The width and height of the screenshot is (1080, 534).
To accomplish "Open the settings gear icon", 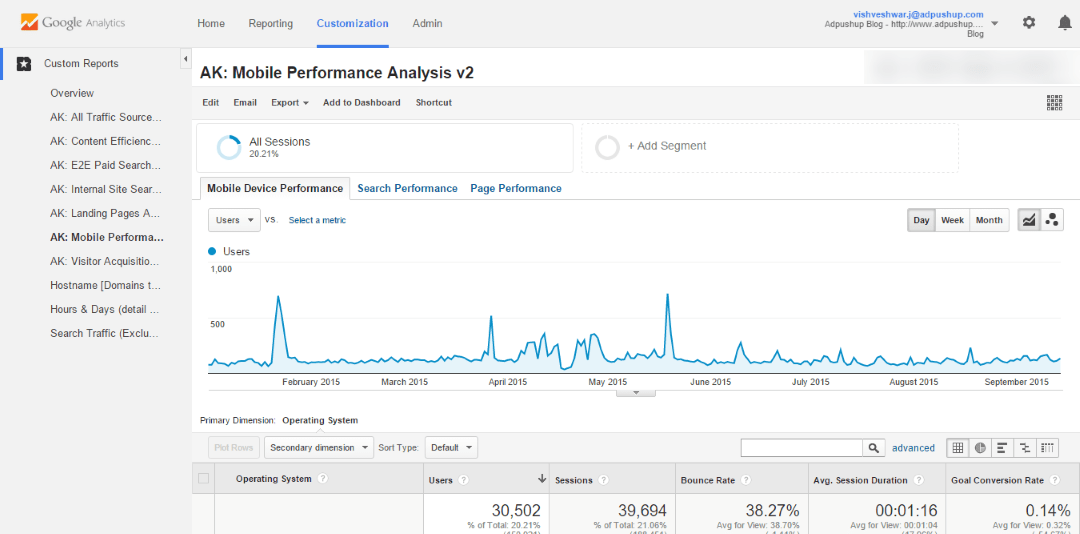I will point(1029,23).
